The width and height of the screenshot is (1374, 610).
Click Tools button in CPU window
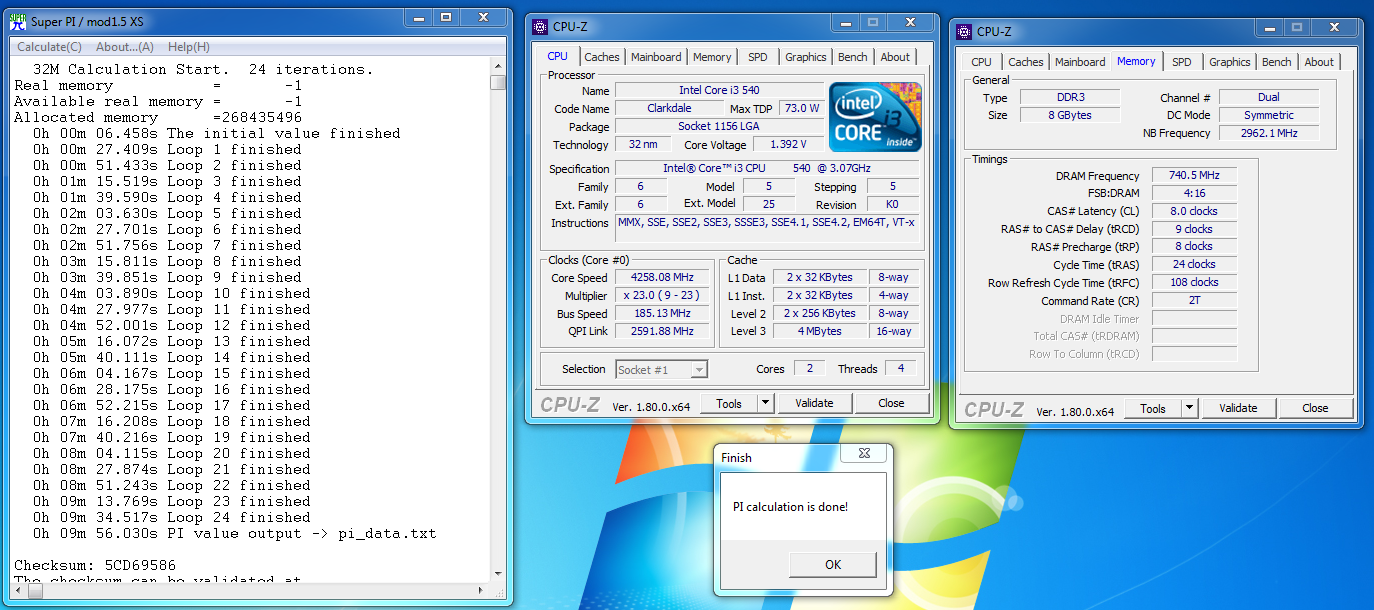tap(729, 403)
